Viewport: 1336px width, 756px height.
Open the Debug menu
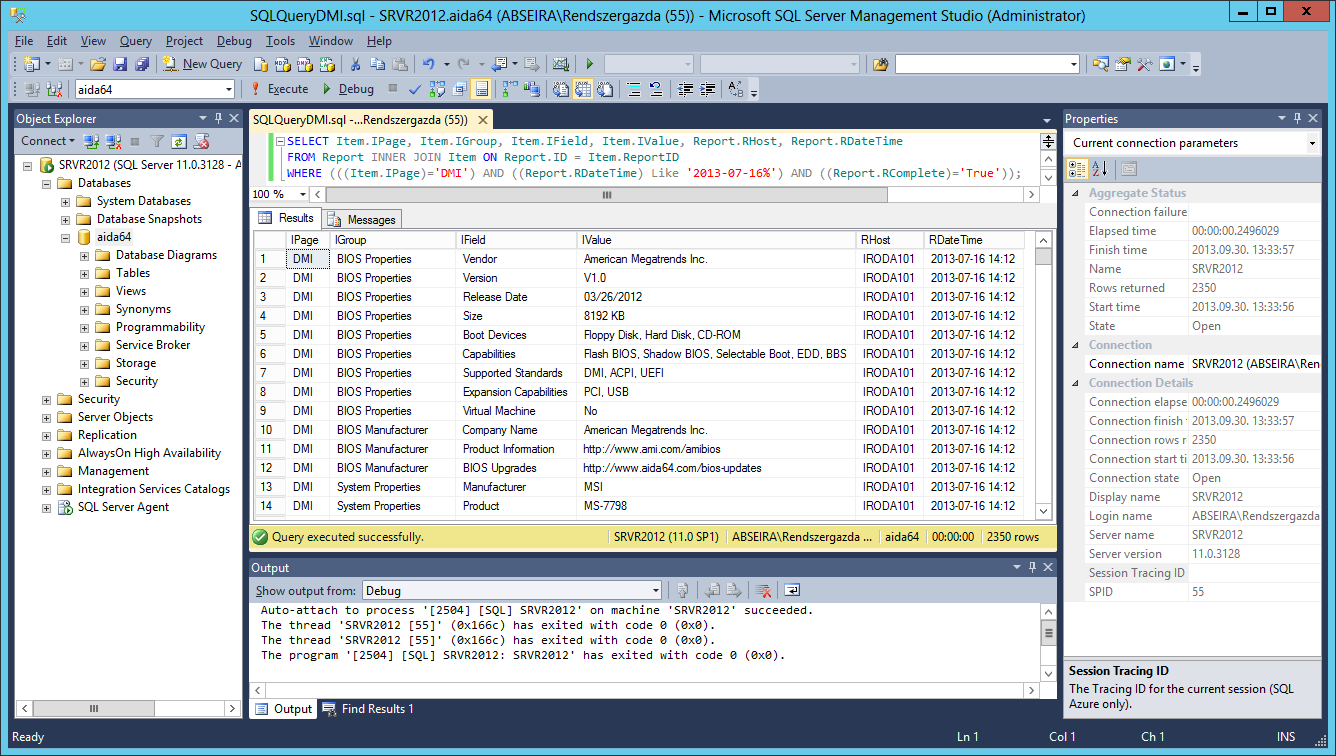(x=234, y=41)
